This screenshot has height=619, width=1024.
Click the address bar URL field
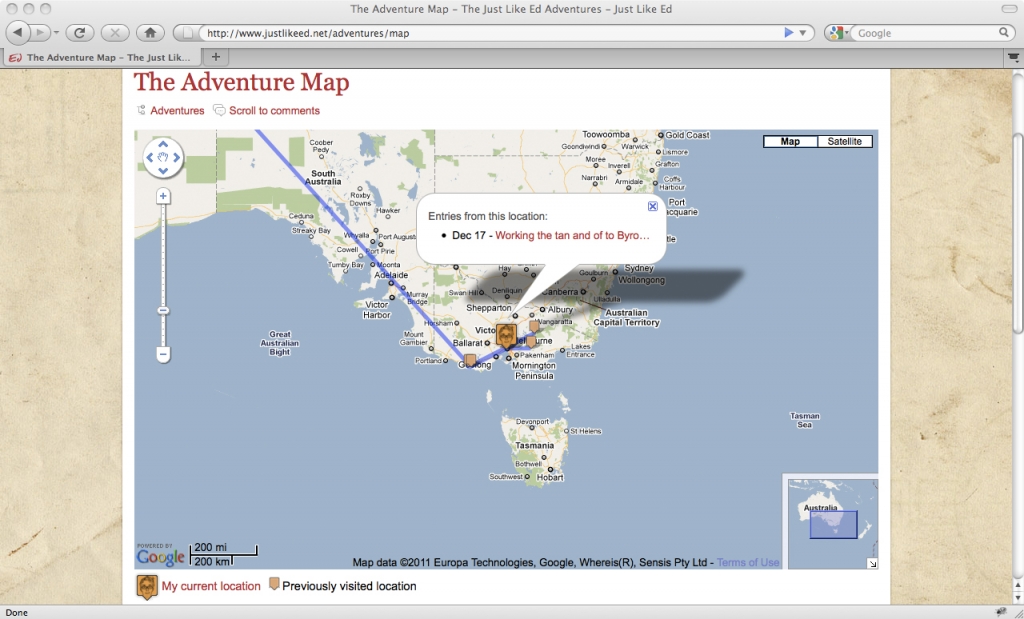coord(490,33)
